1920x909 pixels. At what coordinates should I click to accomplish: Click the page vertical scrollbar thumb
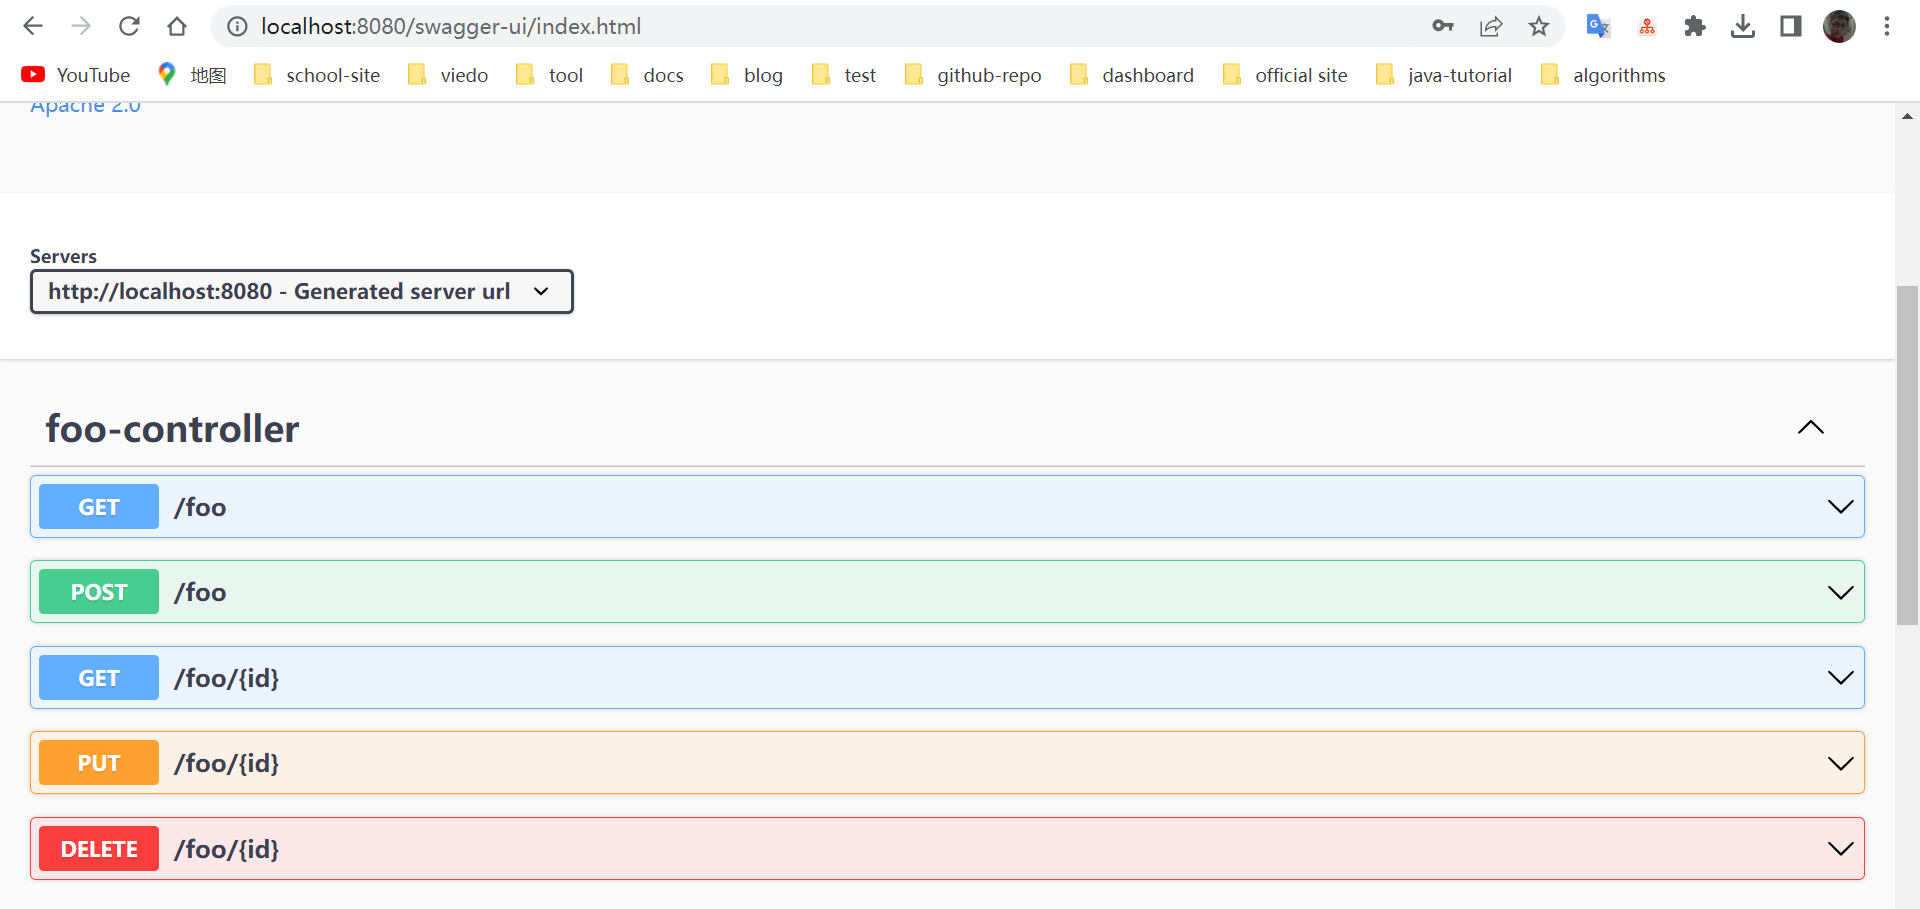pos(1907,455)
